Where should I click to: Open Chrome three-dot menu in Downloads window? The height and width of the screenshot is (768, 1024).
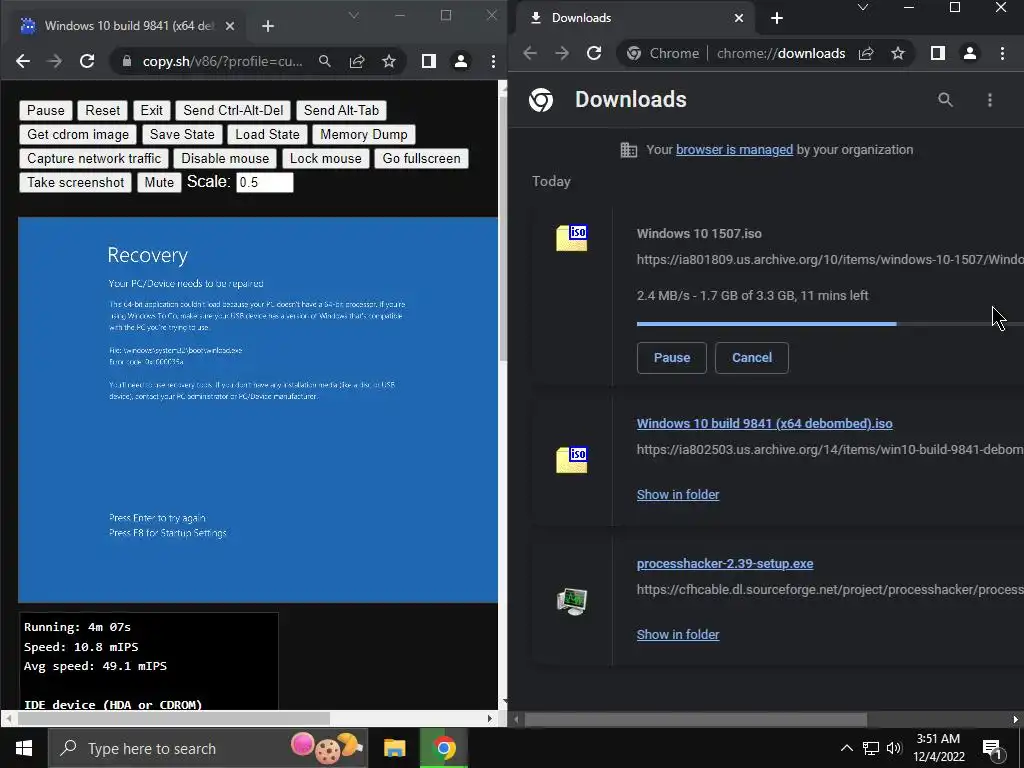1002,54
